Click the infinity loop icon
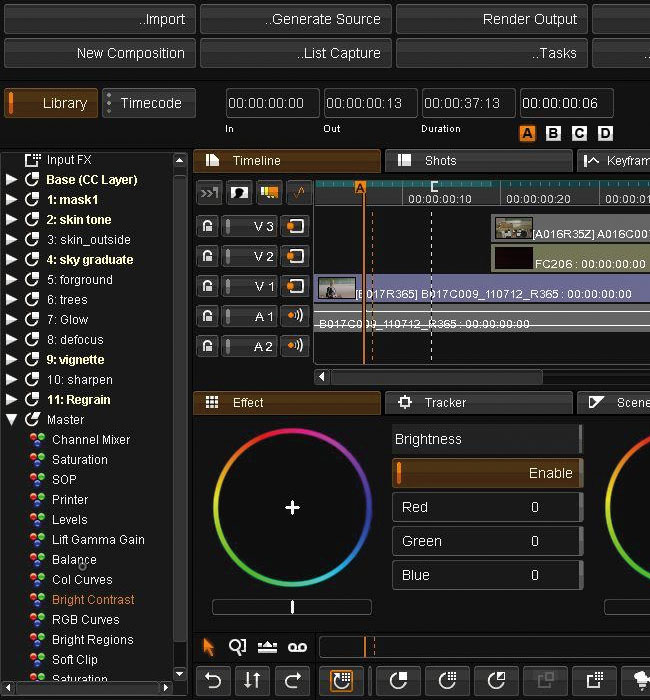This screenshot has height=700, width=650. [x=297, y=647]
